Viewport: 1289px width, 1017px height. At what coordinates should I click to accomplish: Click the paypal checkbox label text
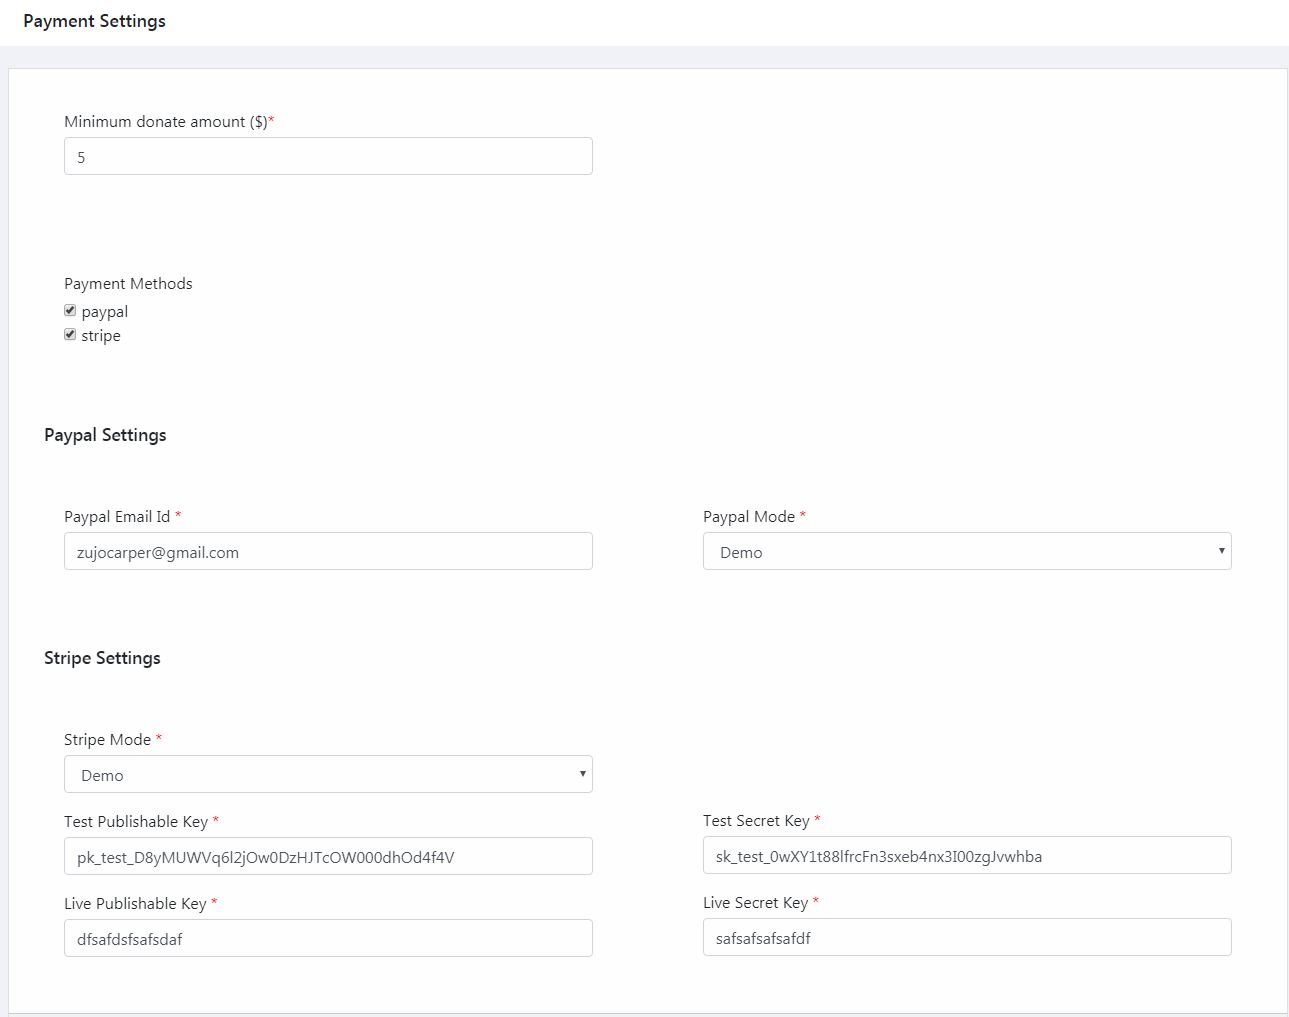click(105, 312)
